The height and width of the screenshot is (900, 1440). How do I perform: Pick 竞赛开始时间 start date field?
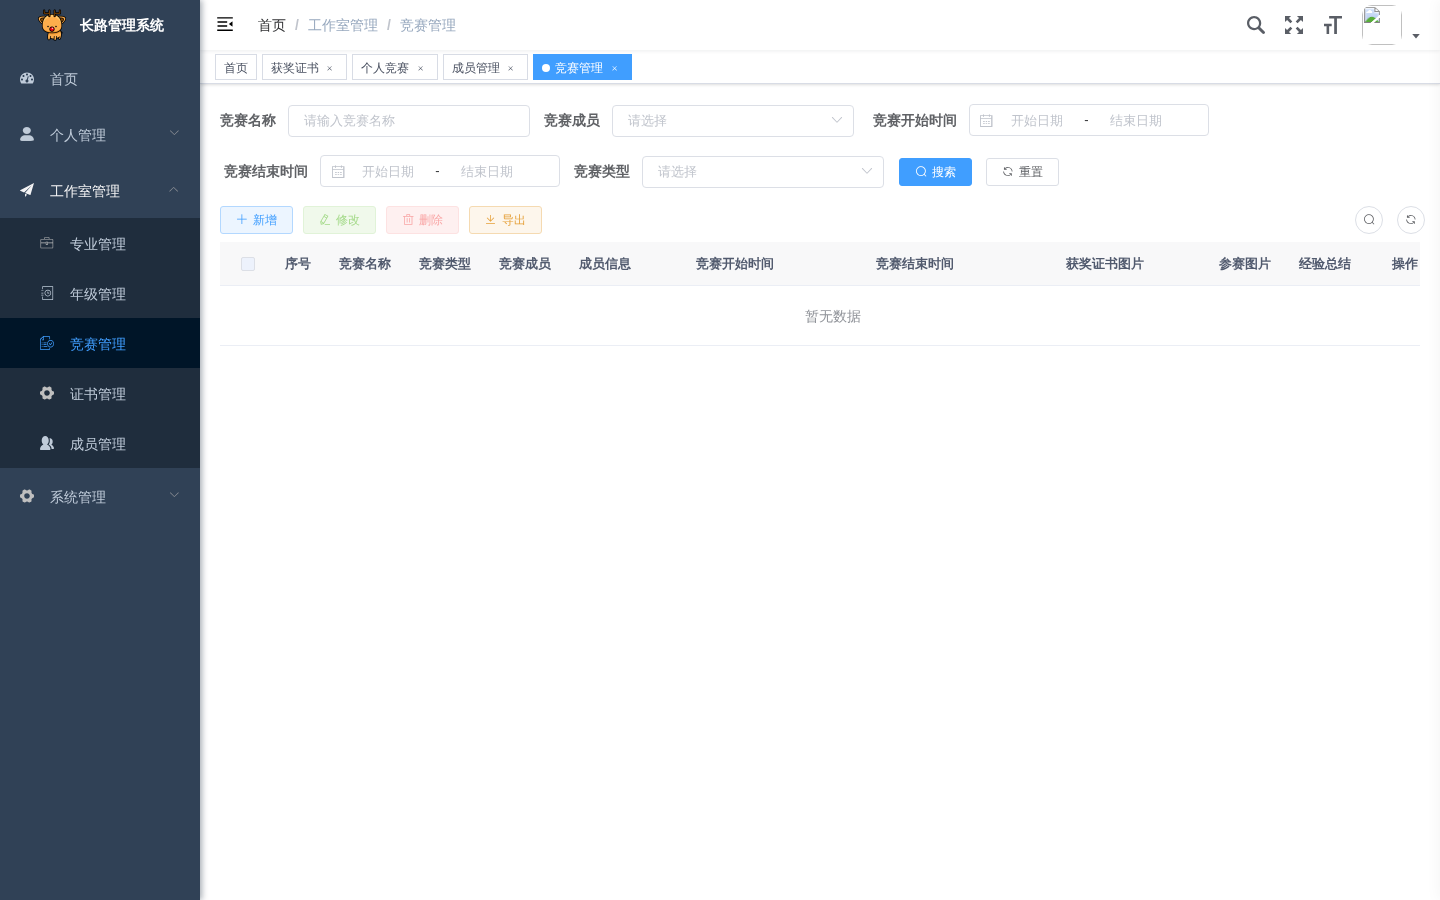coord(1037,120)
